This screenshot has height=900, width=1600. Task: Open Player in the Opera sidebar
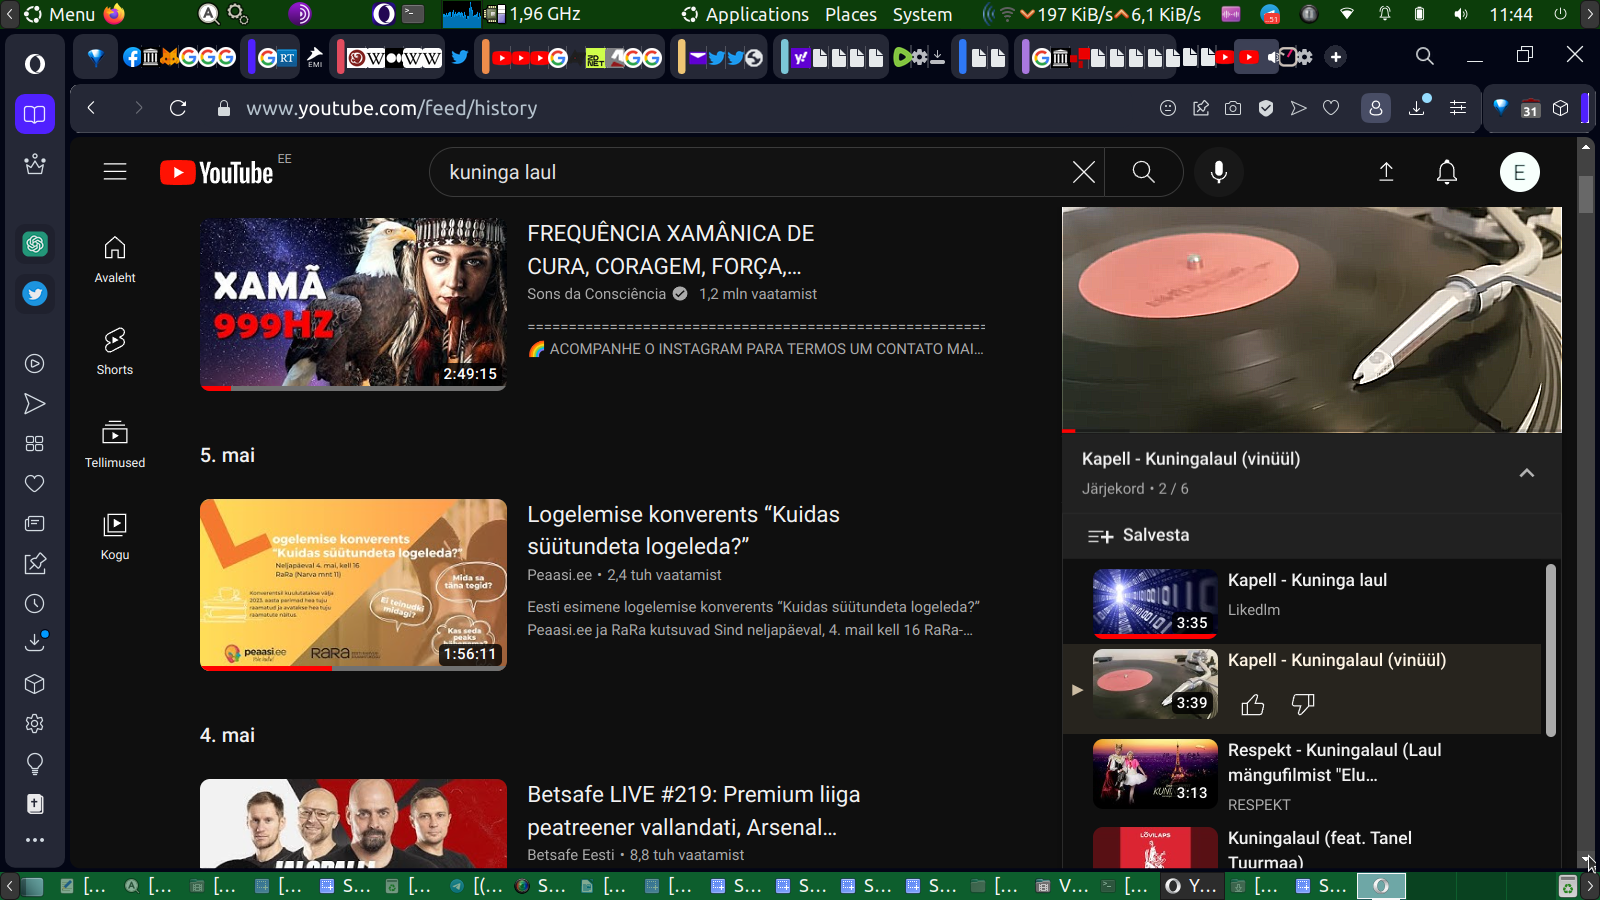35,363
